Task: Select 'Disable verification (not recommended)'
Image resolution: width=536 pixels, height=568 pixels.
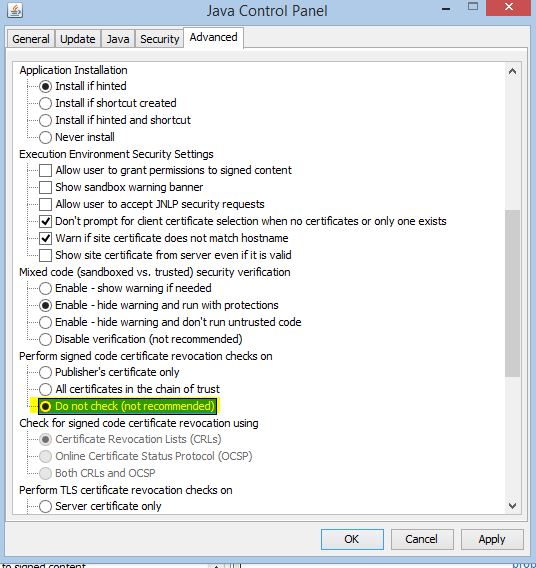Action: click(45, 339)
